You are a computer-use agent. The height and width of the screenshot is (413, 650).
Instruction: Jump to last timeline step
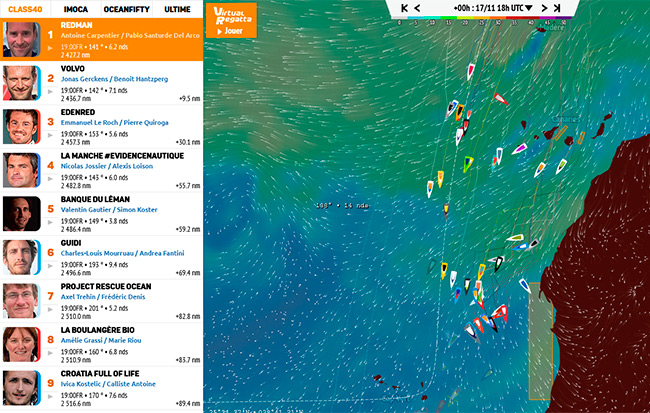tap(557, 8)
